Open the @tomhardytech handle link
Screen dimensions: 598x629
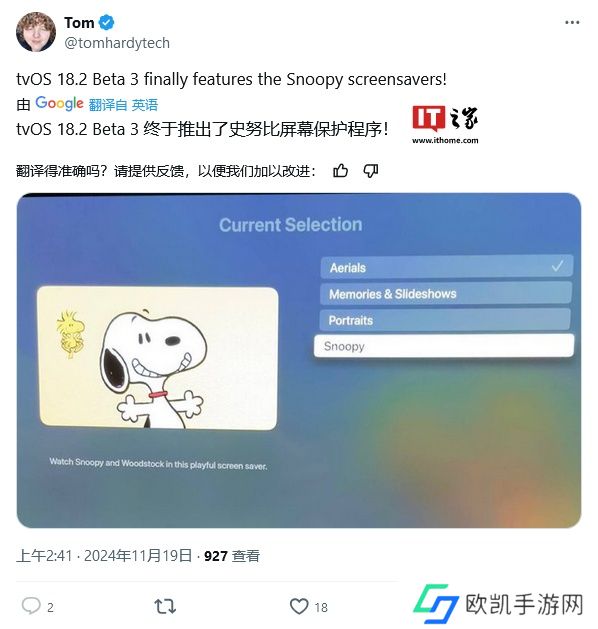[x=117, y=43]
